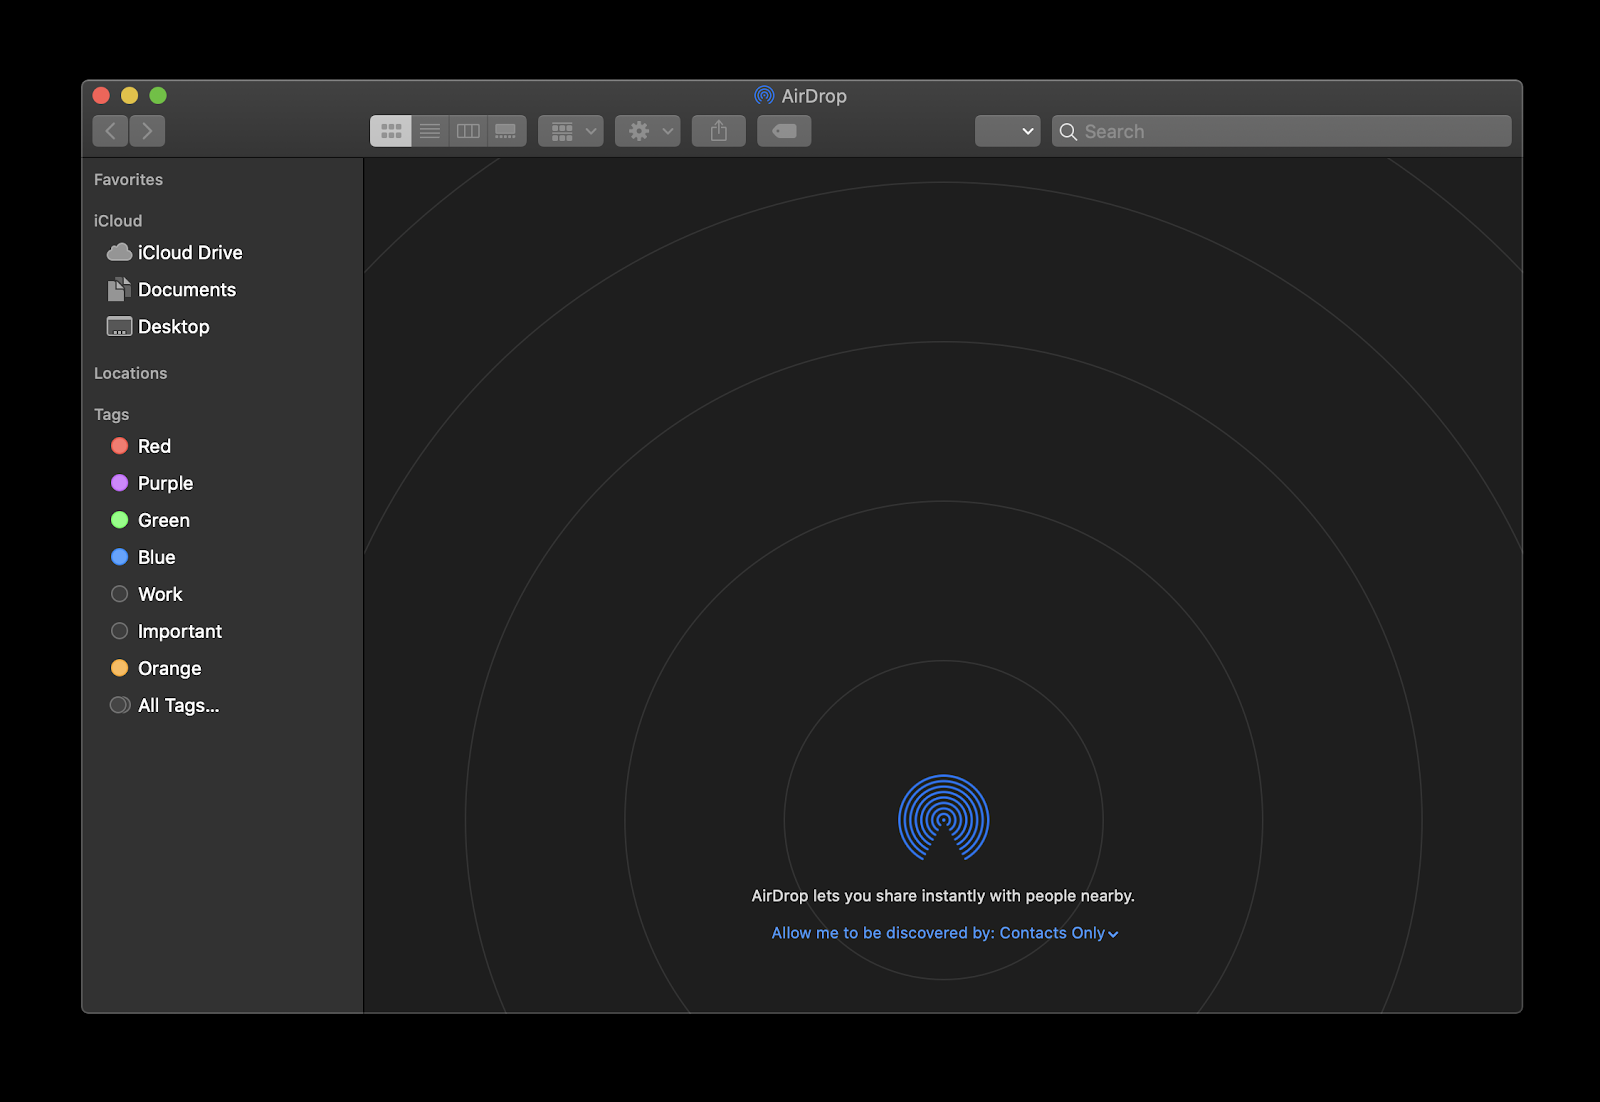Click 'AirDrop lets you share instantly' text
Viewport: 1600px width, 1102px height.
[x=943, y=896]
